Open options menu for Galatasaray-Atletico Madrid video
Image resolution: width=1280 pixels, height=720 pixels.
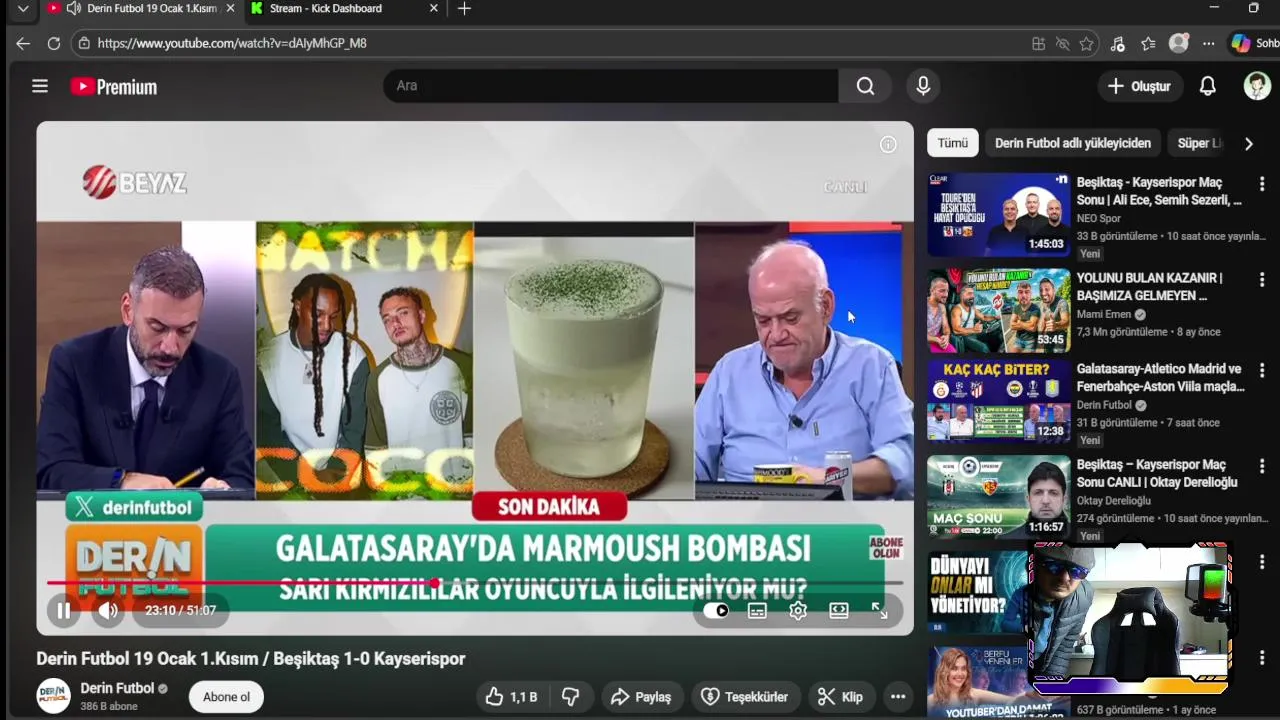click(1262, 371)
